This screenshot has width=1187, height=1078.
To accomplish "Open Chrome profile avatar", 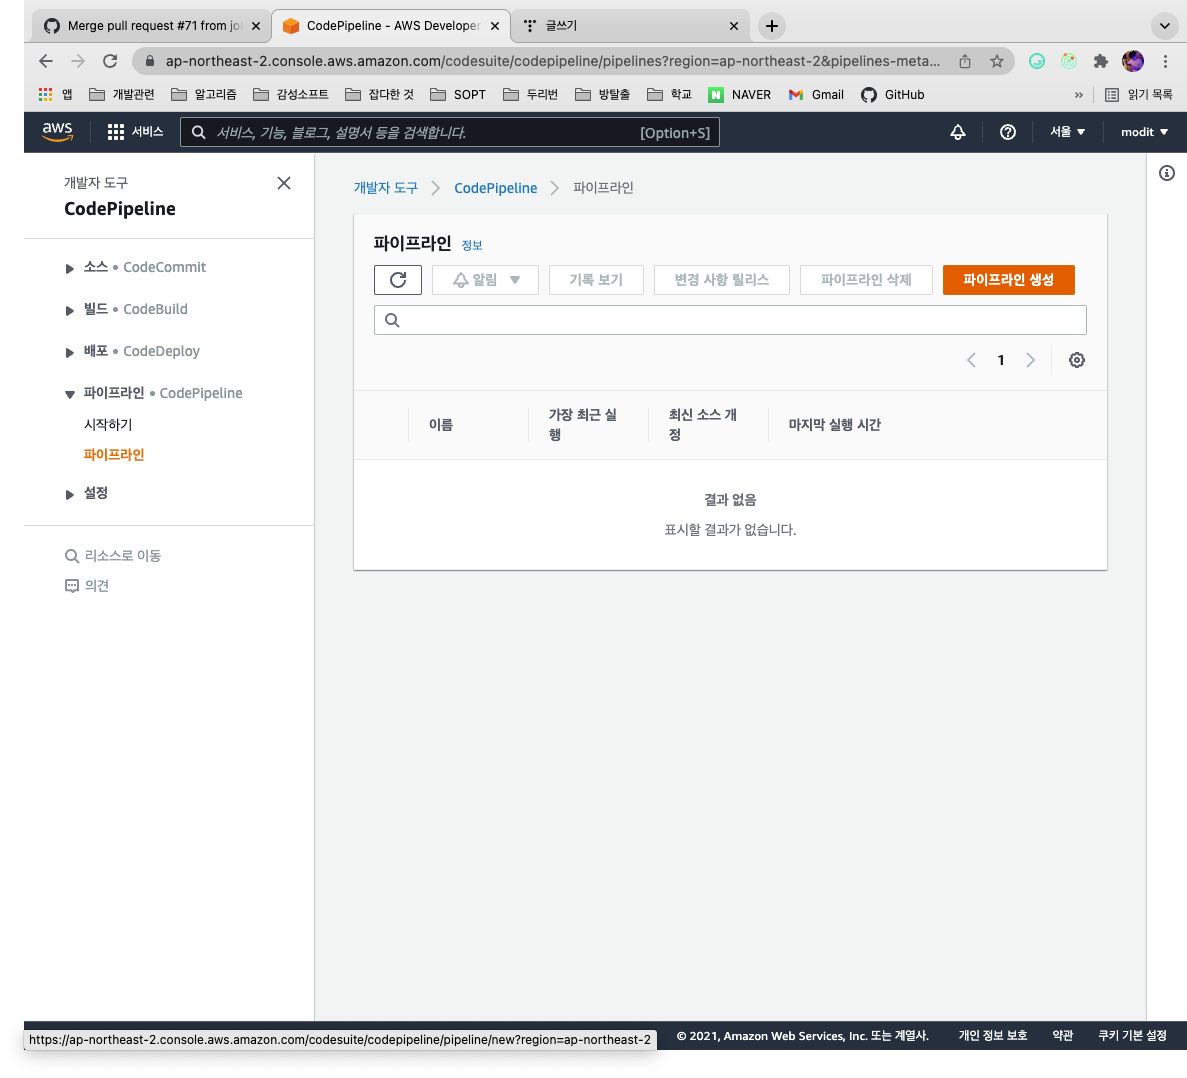I will (1132, 61).
